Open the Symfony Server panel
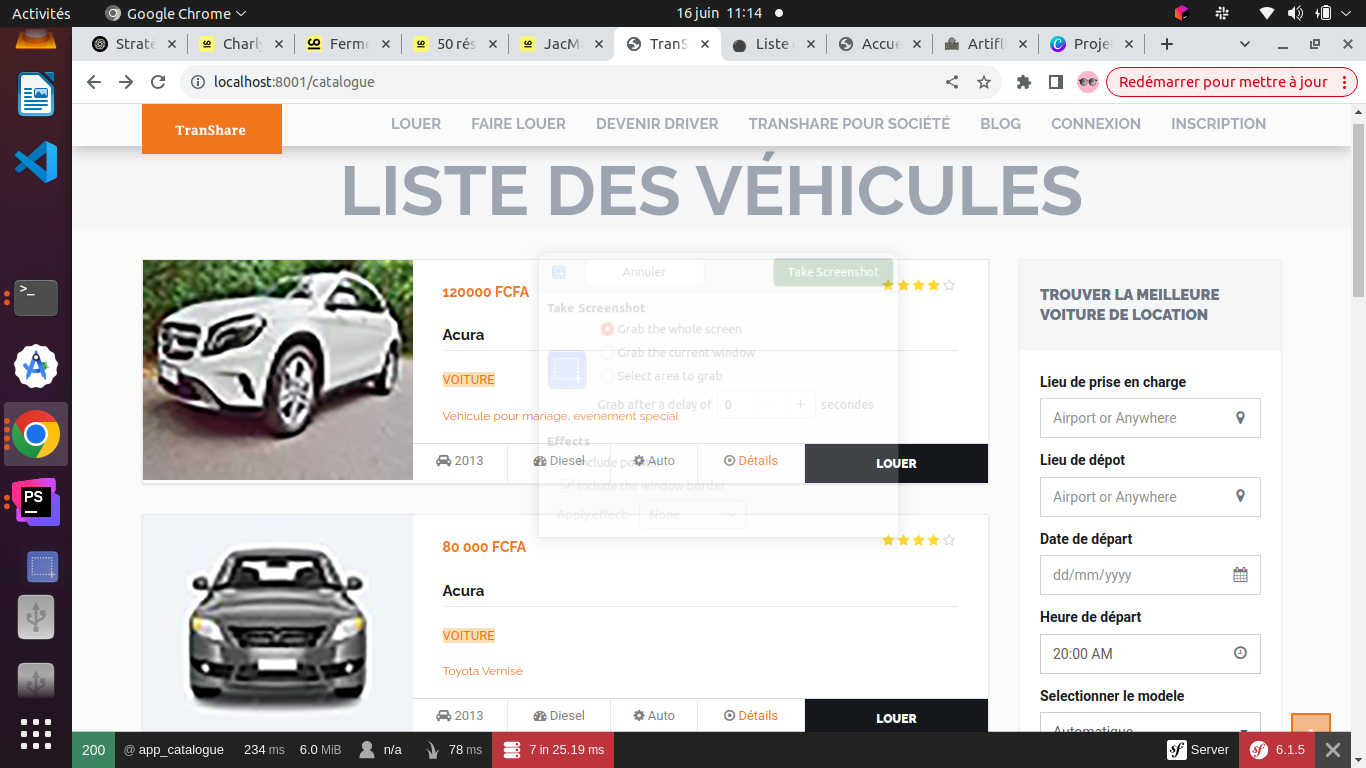 1198,750
